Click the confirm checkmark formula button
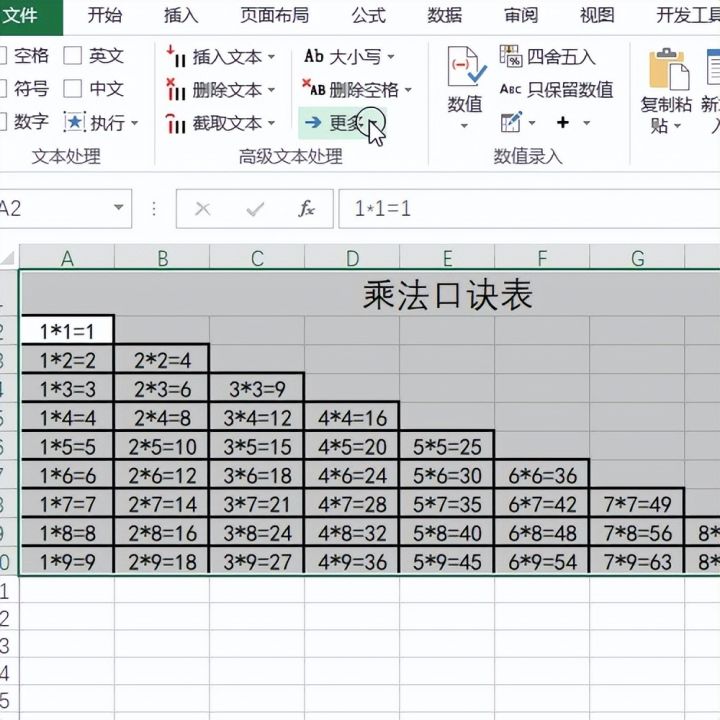 point(255,209)
